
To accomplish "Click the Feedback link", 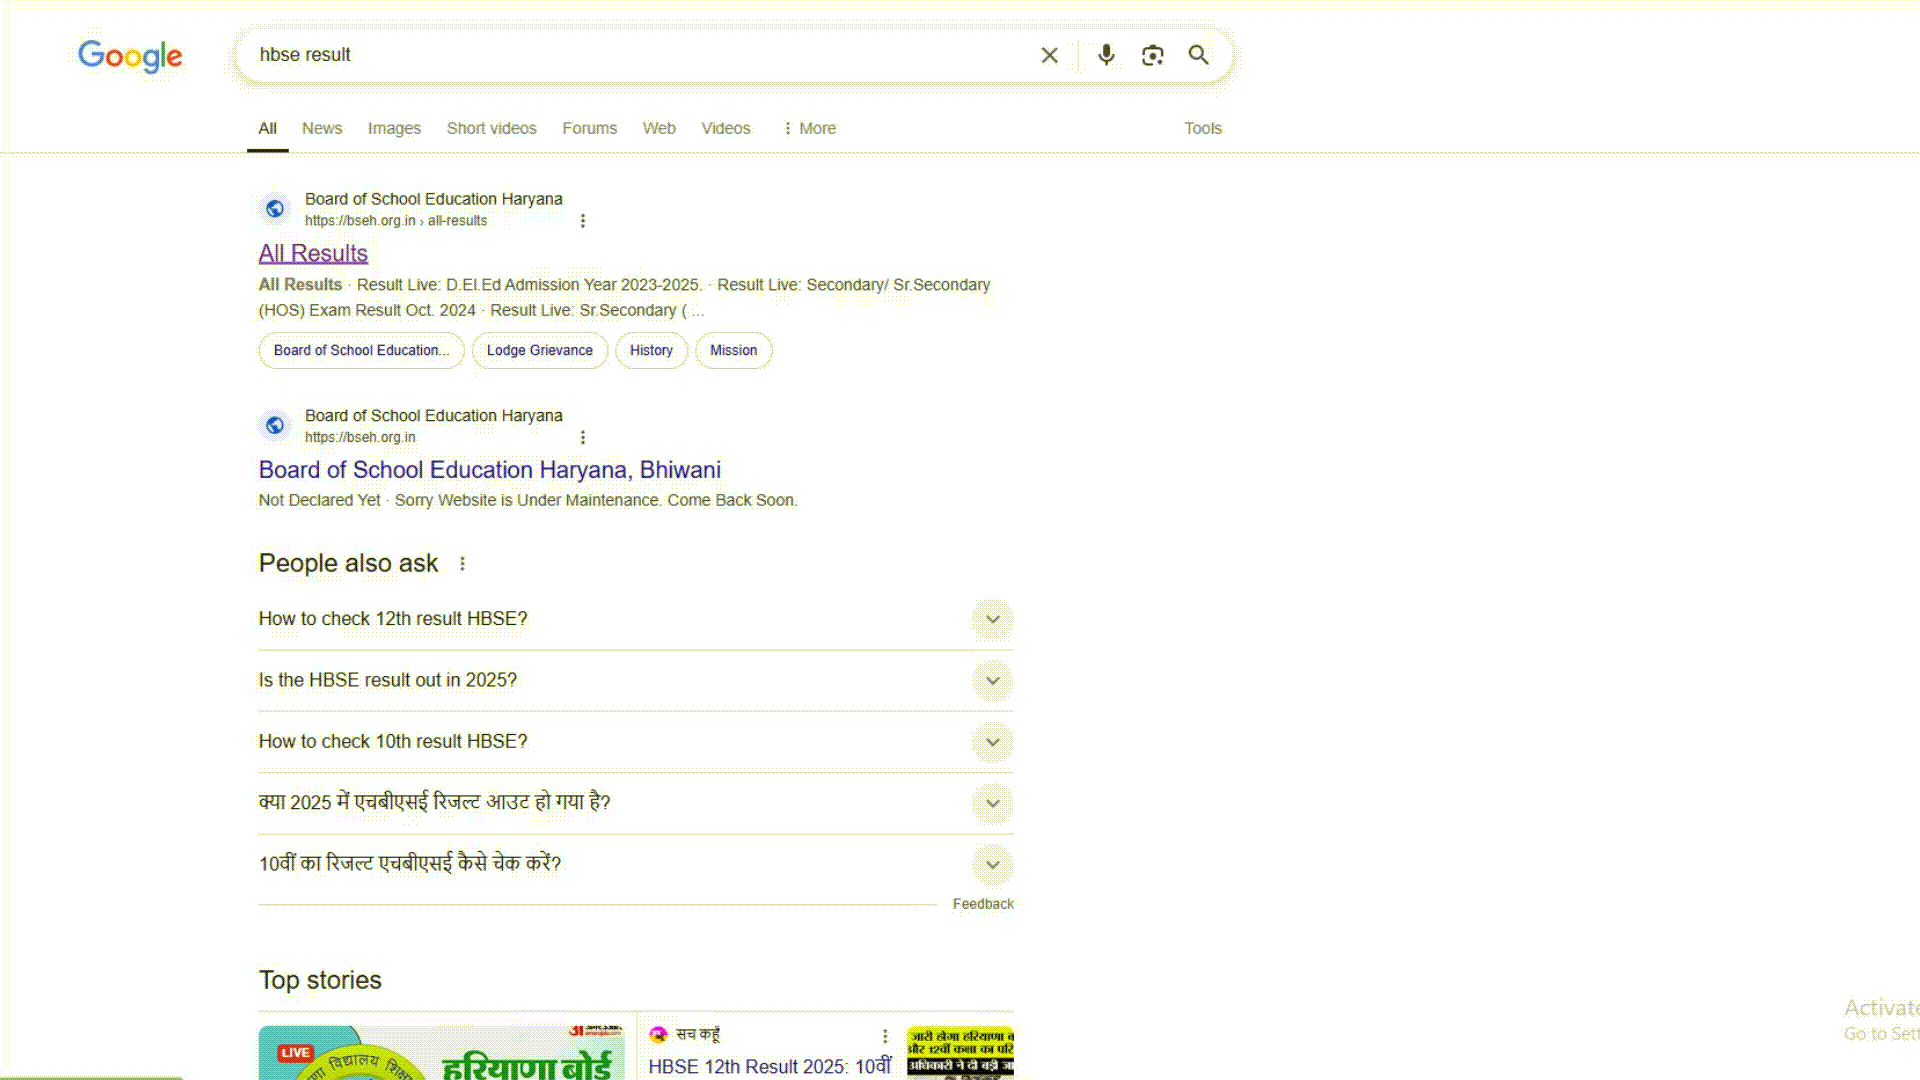I will click(983, 904).
